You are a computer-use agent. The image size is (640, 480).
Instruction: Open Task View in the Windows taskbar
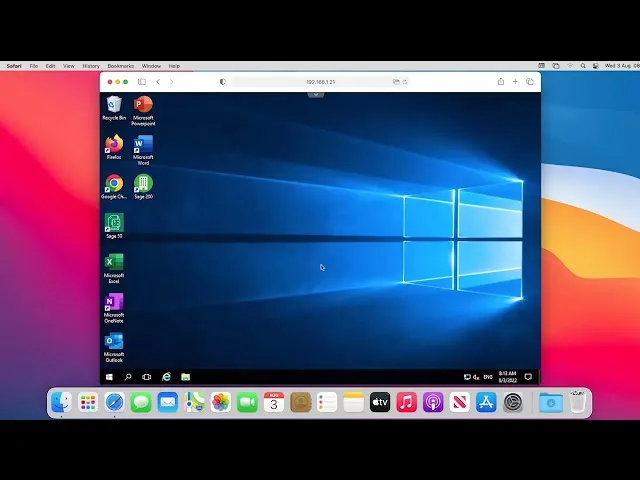[x=147, y=377]
